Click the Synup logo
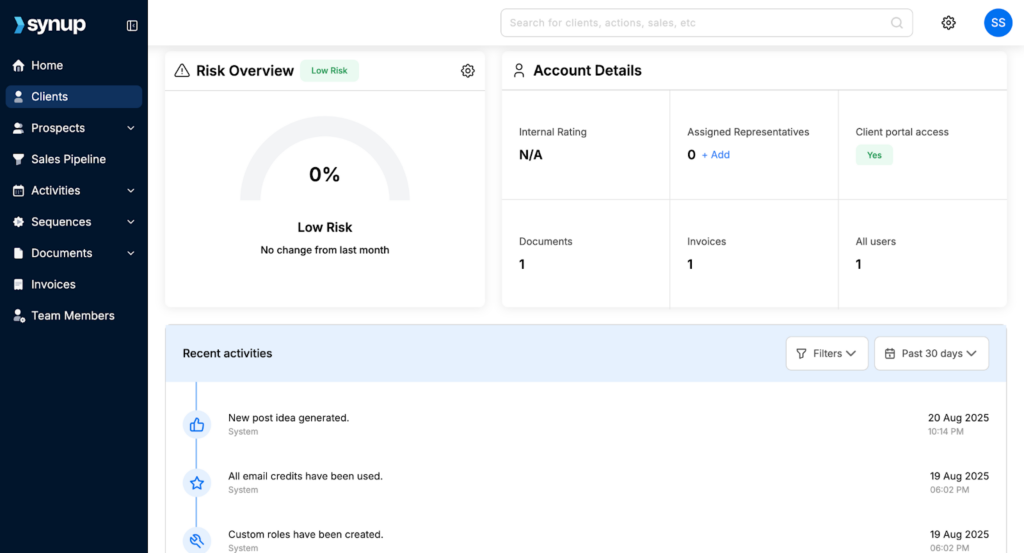 (50, 25)
